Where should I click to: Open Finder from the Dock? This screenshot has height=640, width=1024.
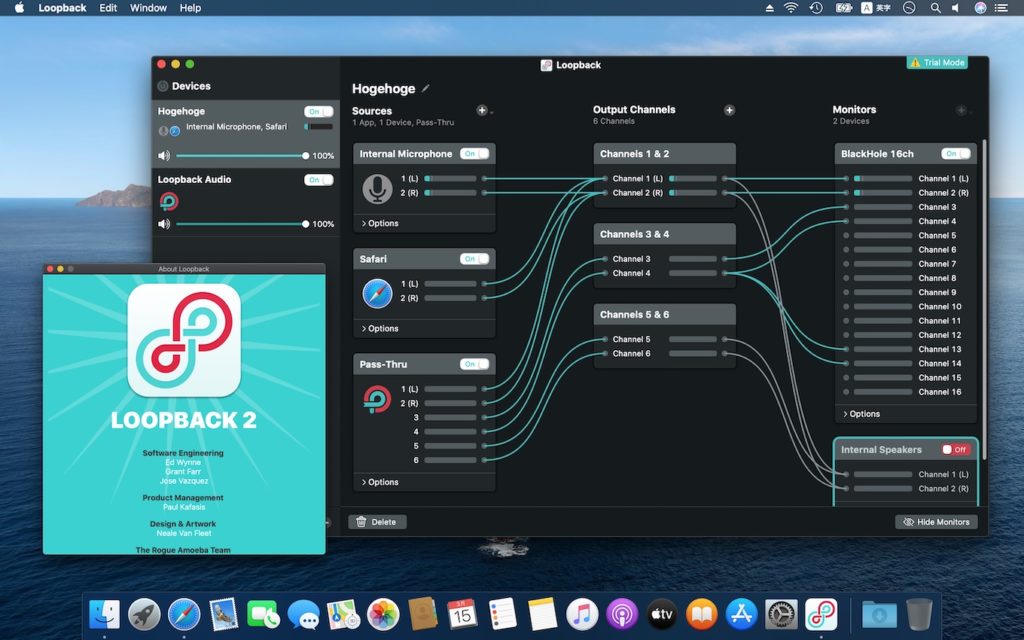tap(104, 614)
